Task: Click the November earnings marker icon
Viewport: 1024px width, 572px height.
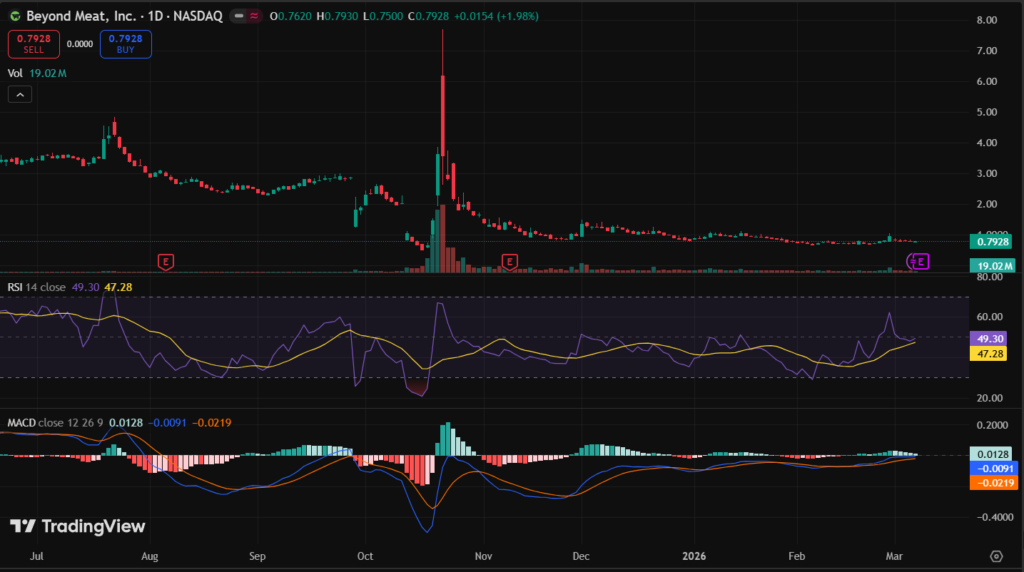Action: coord(510,261)
